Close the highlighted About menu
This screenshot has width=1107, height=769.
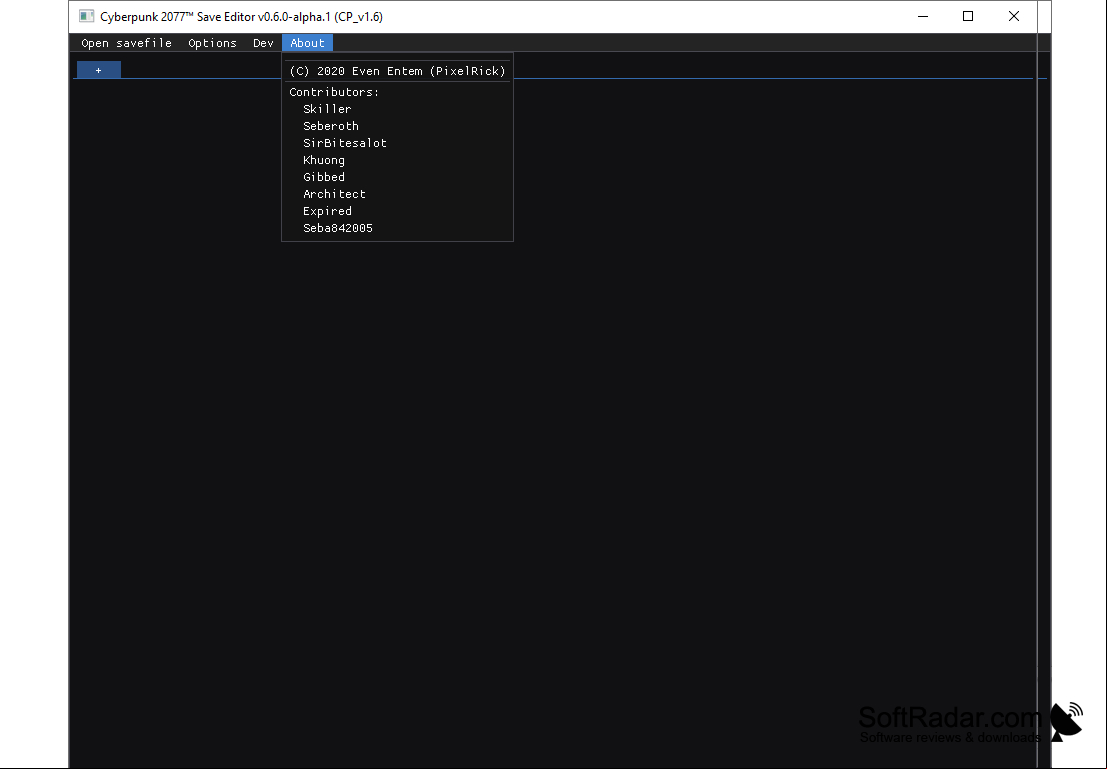click(x=308, y=43)
